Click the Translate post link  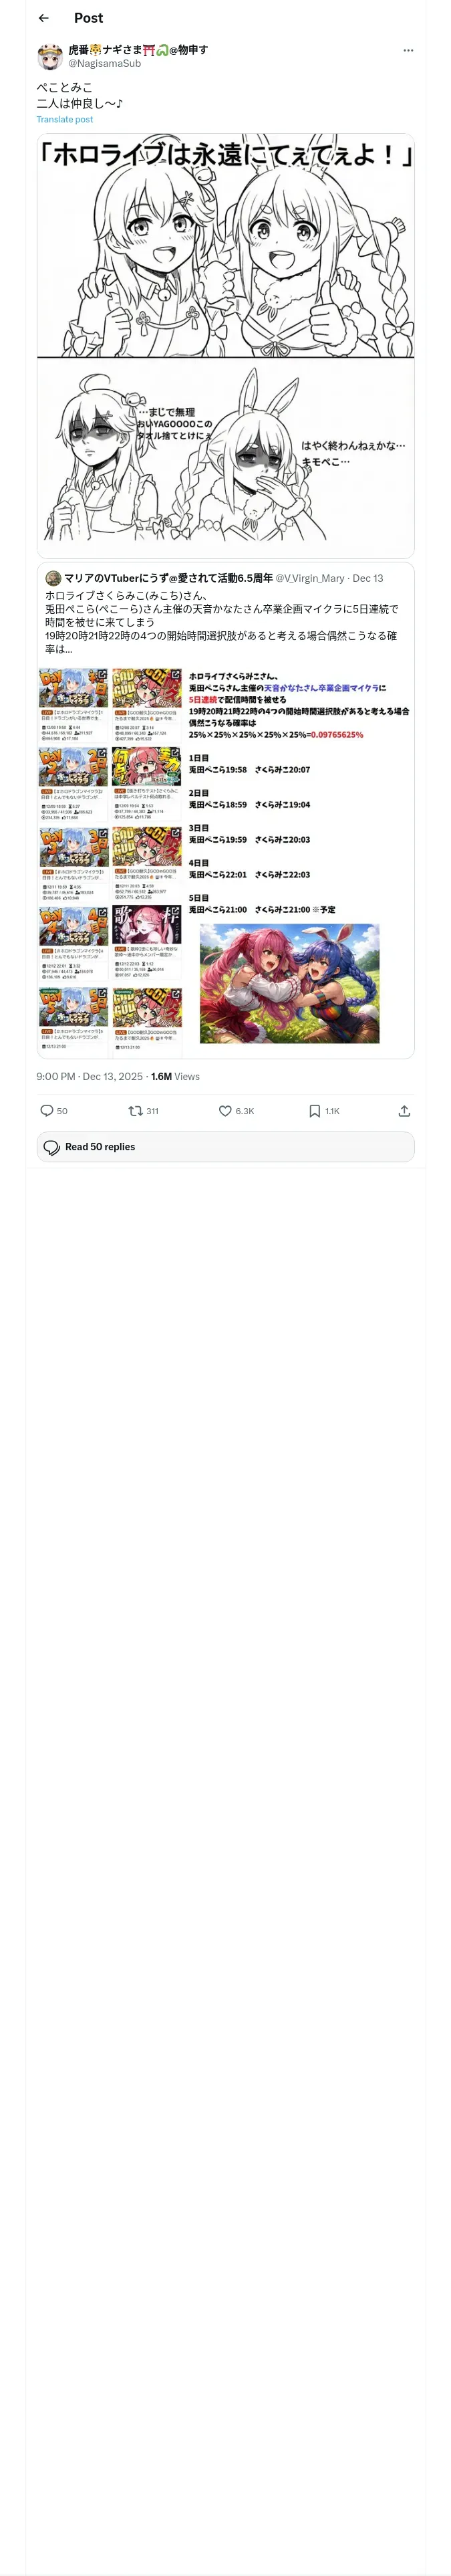[65, 119]
